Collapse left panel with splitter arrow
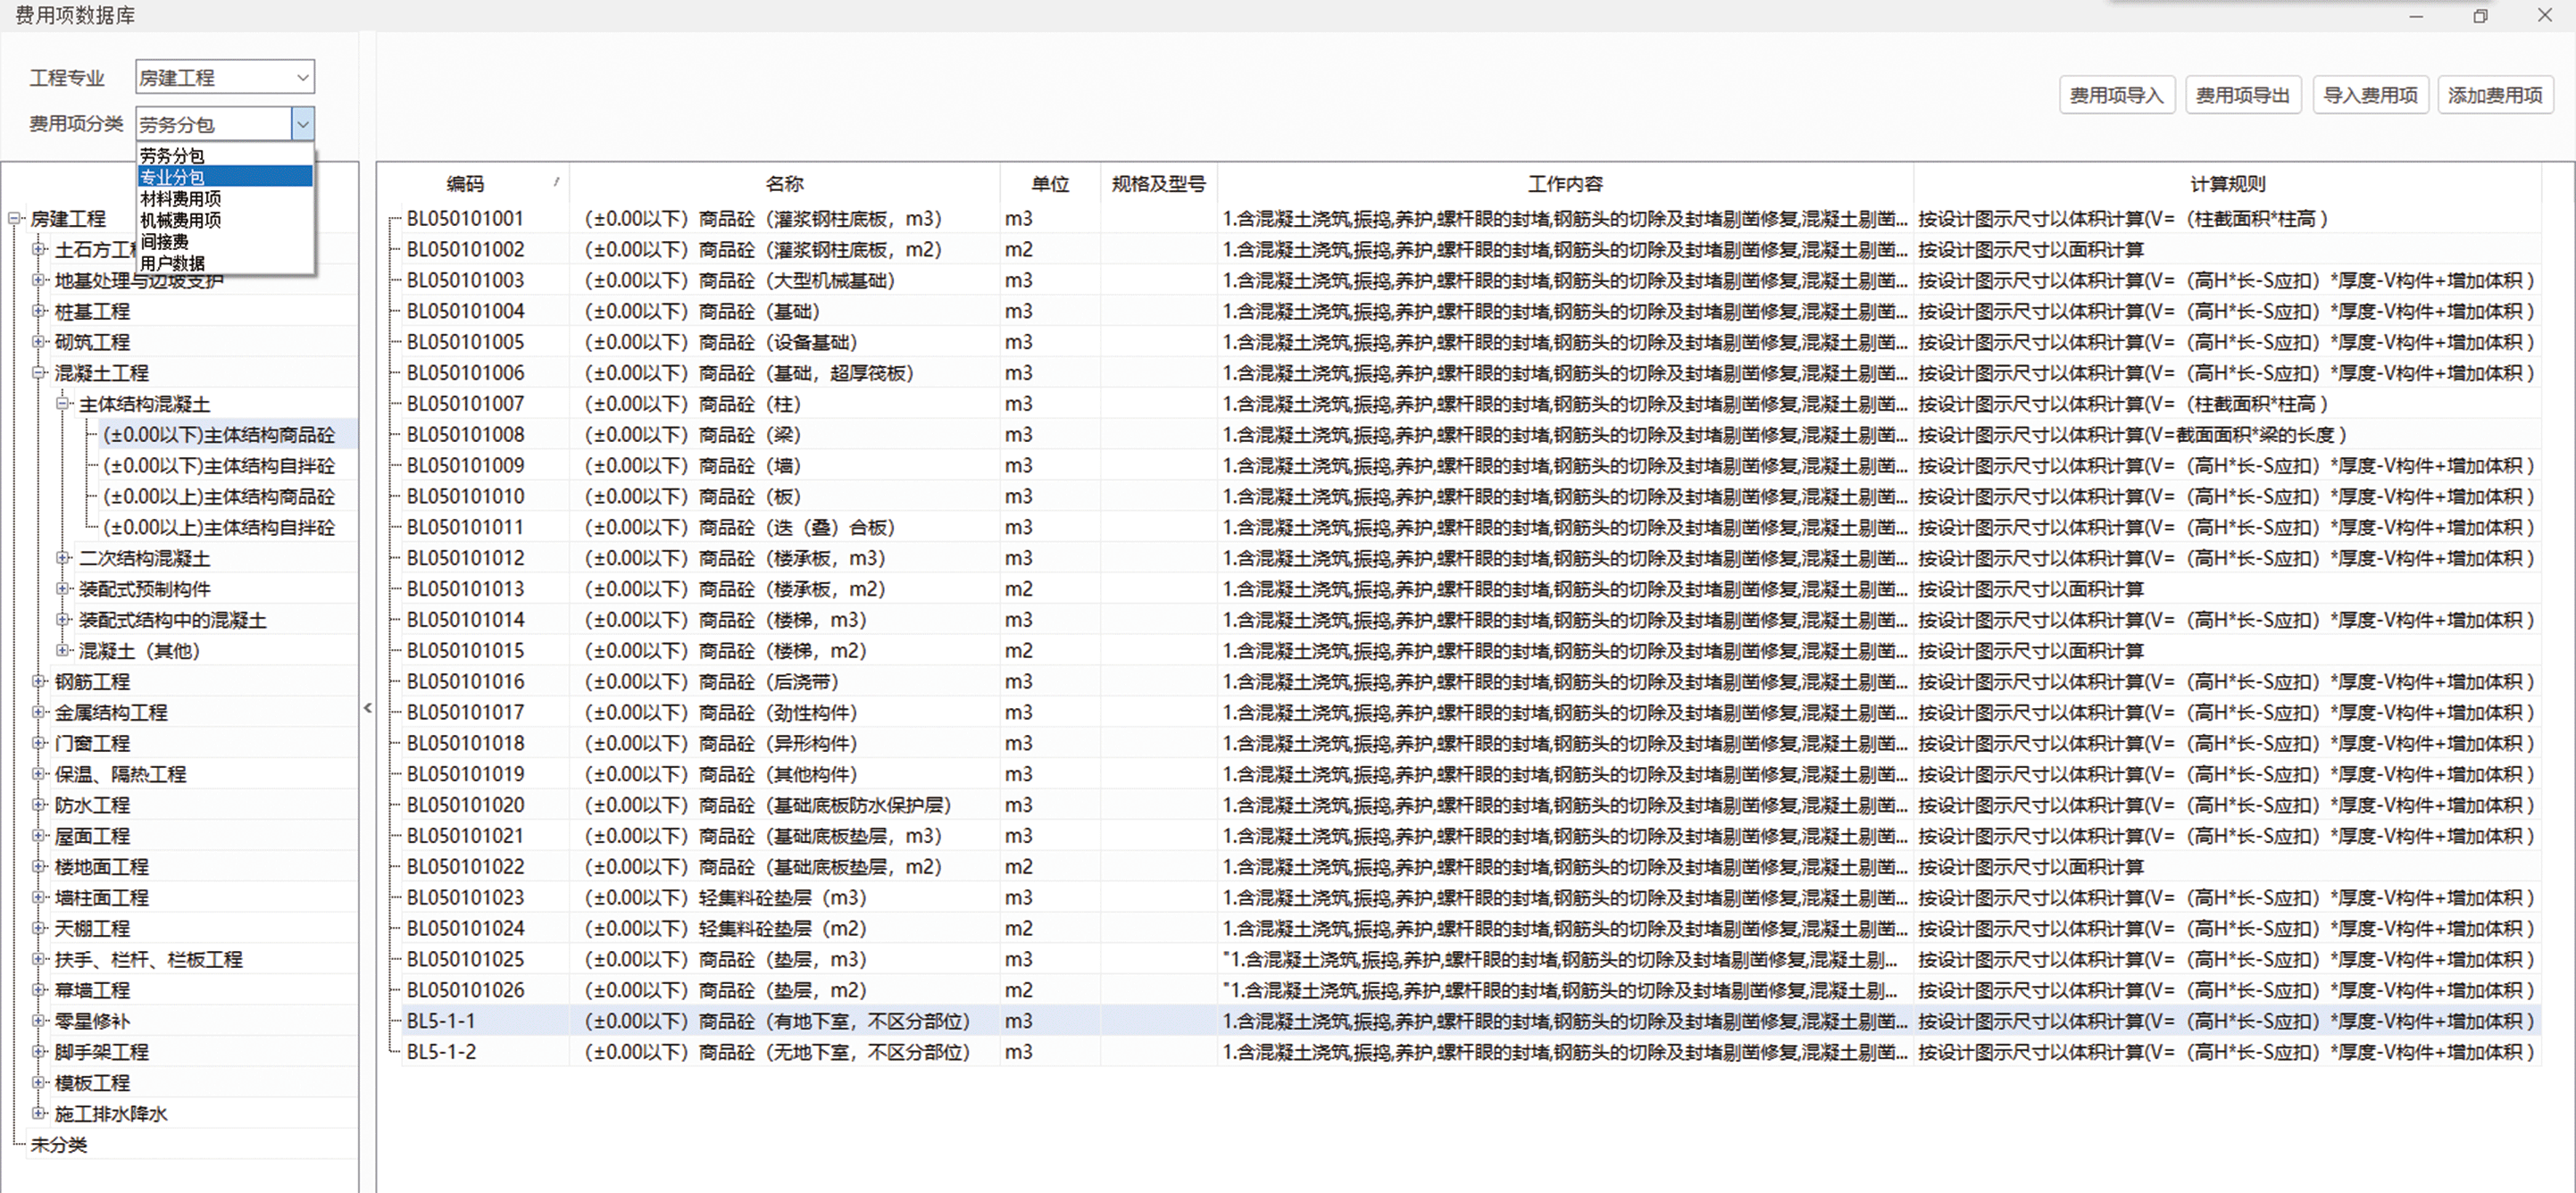Screen dimensions: 2576x1193 point(368,708)
